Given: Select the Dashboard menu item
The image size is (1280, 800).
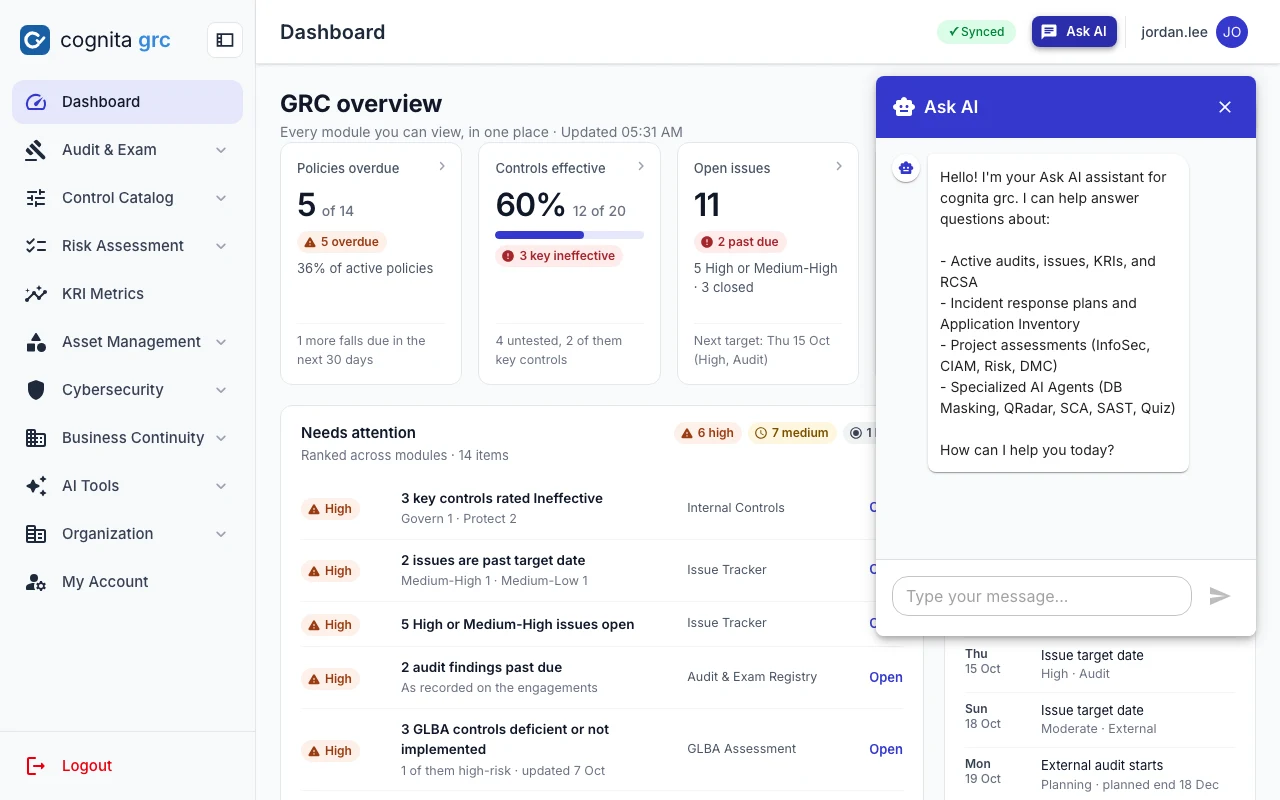Looking at the screenshot, I should tap(127, 102).
